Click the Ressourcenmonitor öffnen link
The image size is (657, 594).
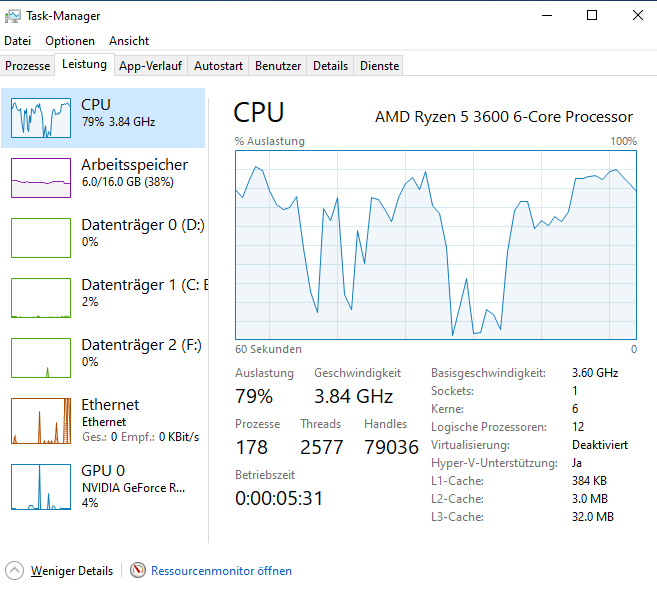(221, 571)
